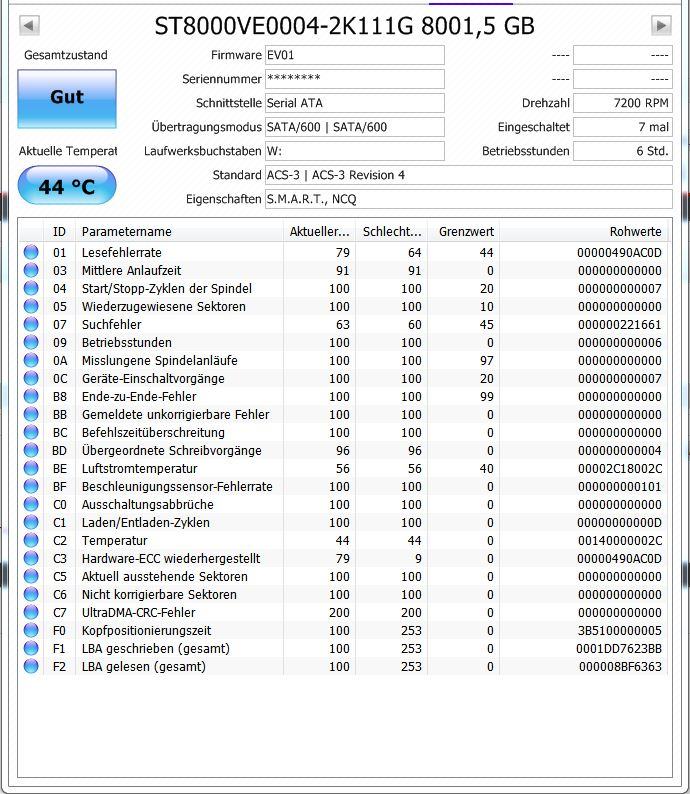Click status icon for Suchfehler row
The image size is (690, 794).
(31, 324)
